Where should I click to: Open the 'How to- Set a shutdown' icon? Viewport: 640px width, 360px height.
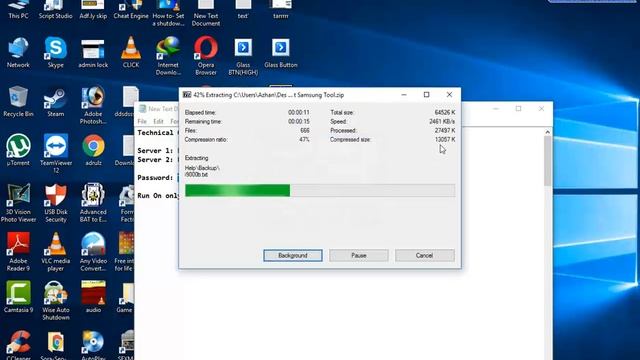coord(168,13)
